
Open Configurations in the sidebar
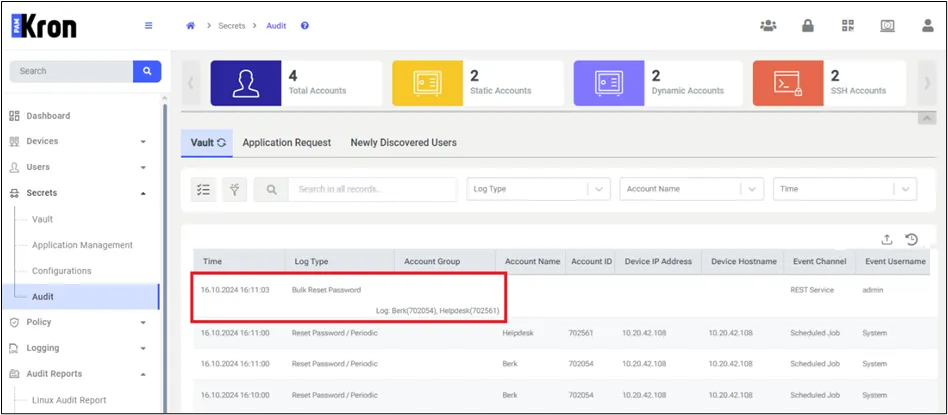pos(62,271)
